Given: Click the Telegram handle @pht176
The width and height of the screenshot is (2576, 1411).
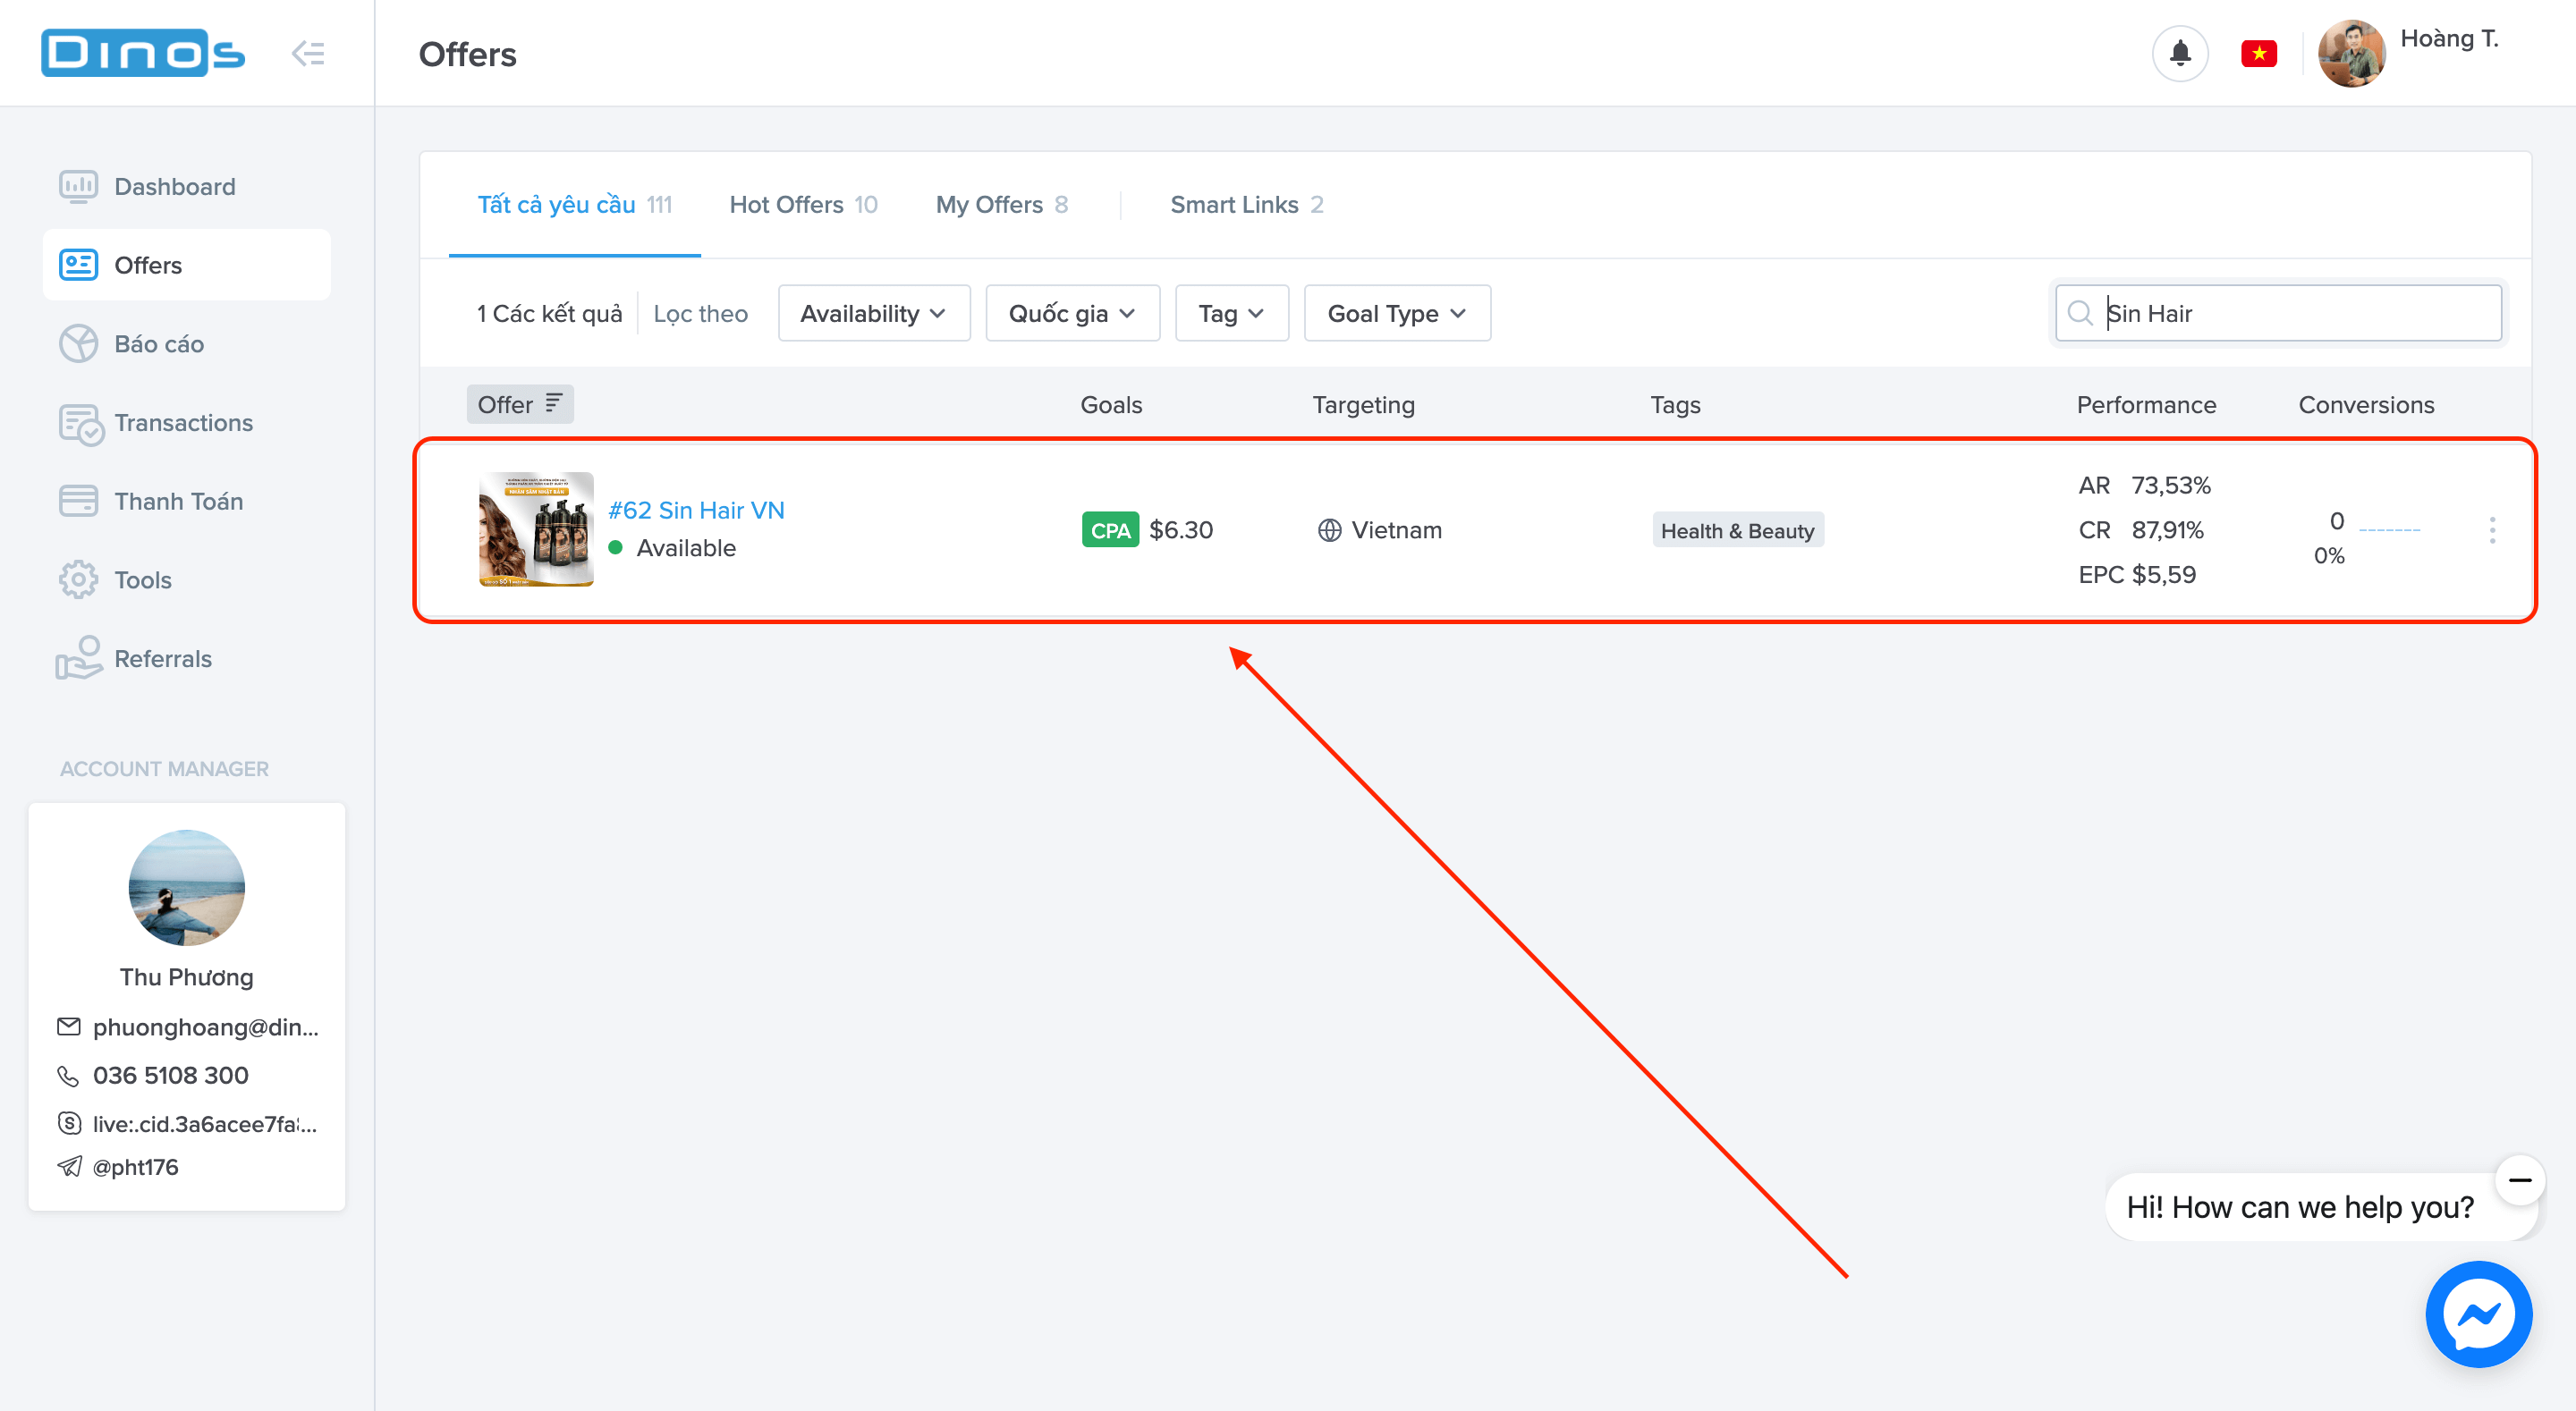Looking at the screenshot, I should (x=136, y=1167).
